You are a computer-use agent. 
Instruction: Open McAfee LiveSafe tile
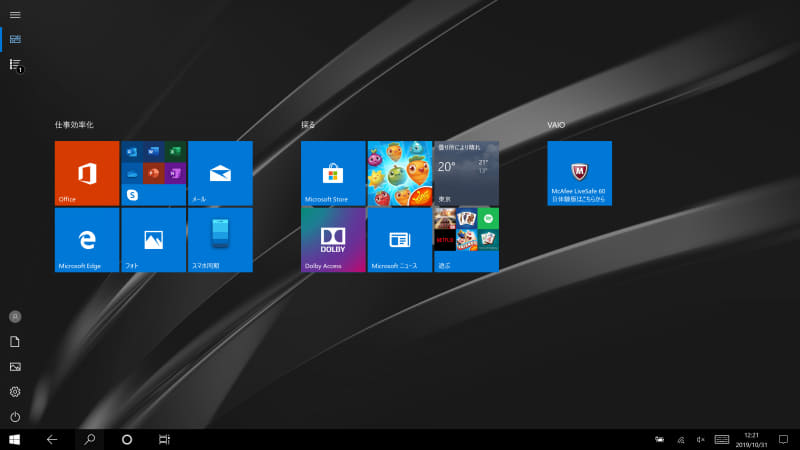pos(580,173)
